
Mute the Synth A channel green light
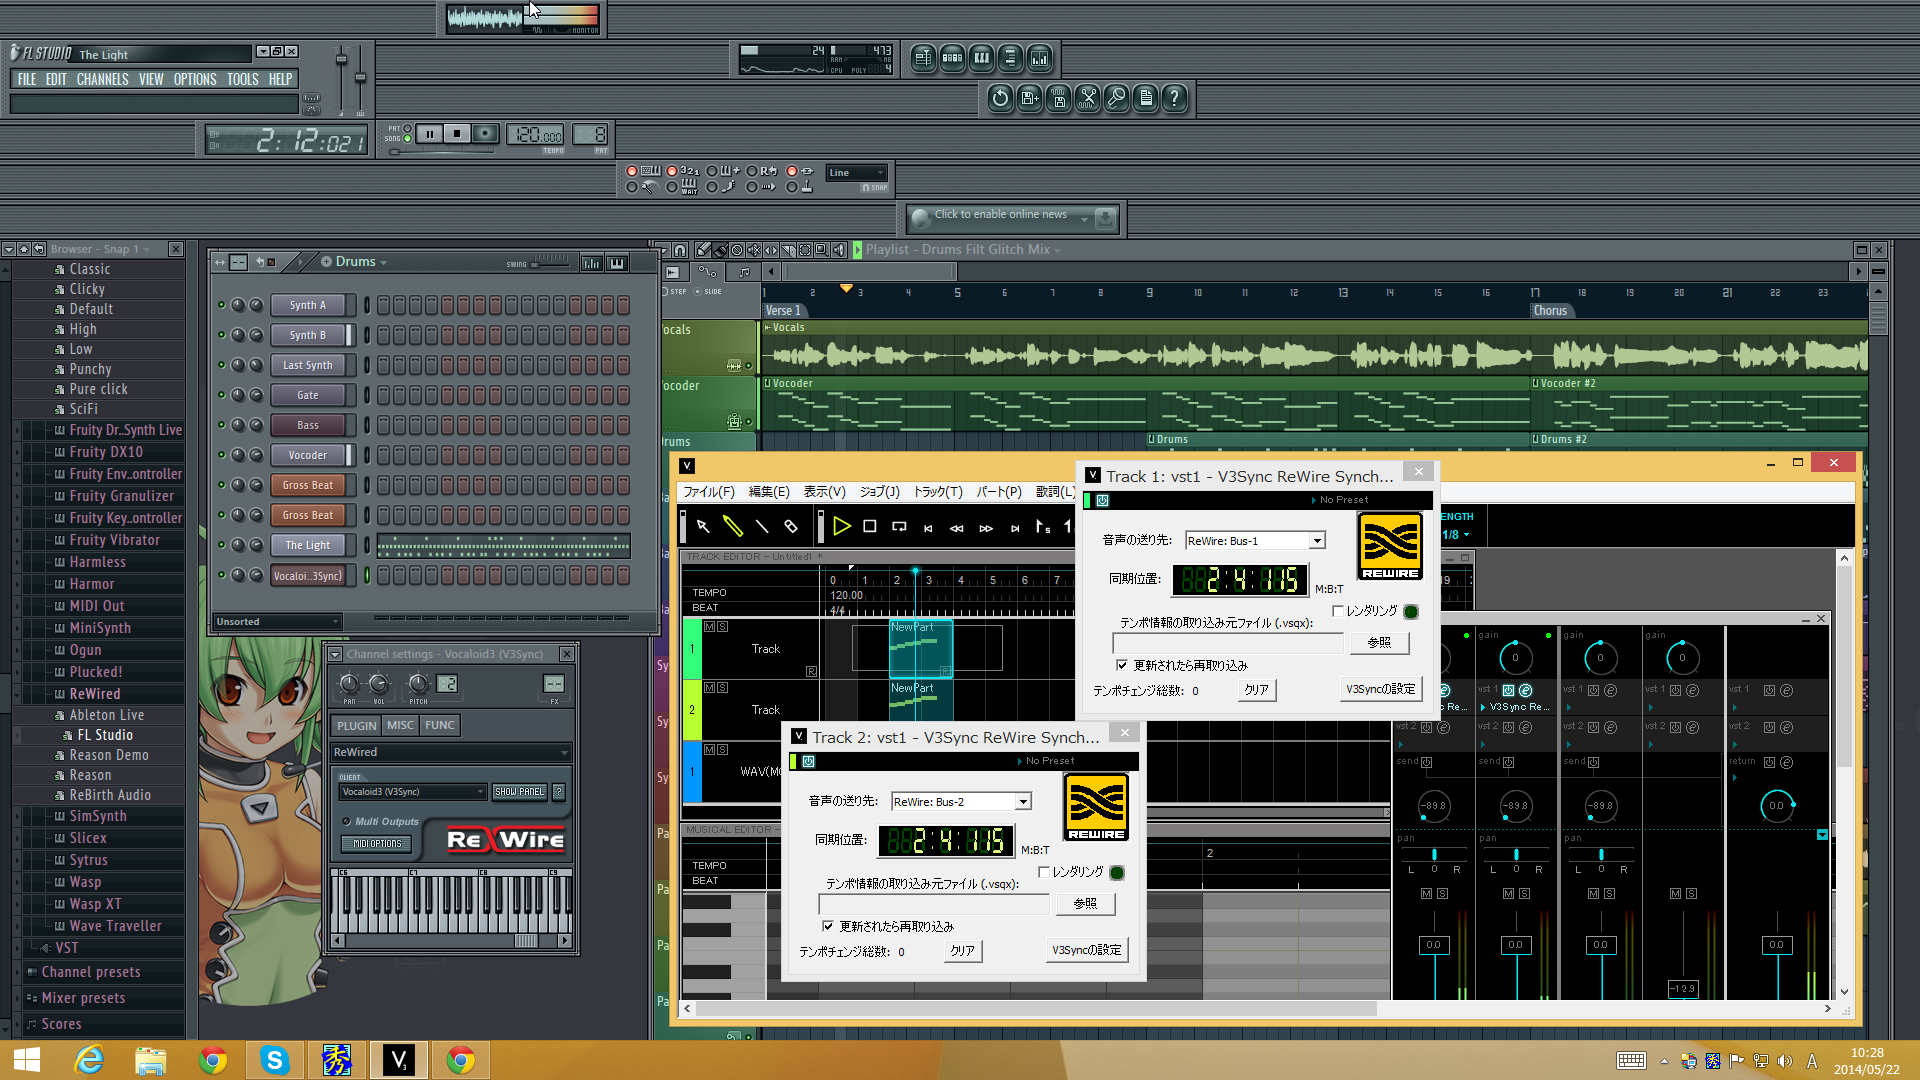click(221, 305)
